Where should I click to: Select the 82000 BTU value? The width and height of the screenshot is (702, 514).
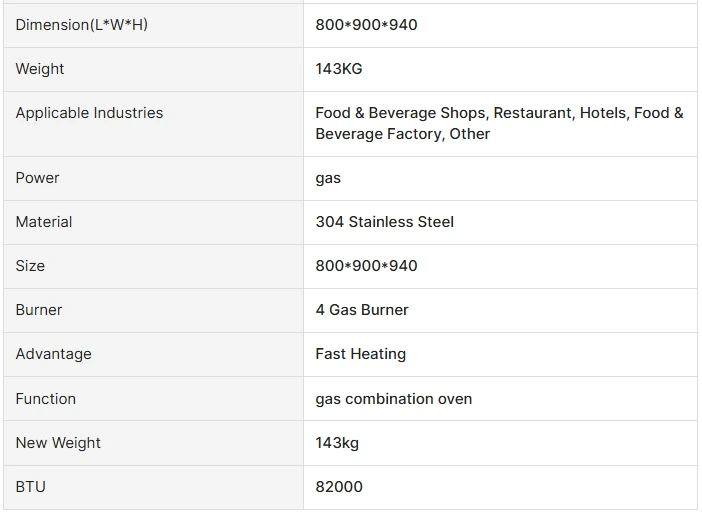339,487
